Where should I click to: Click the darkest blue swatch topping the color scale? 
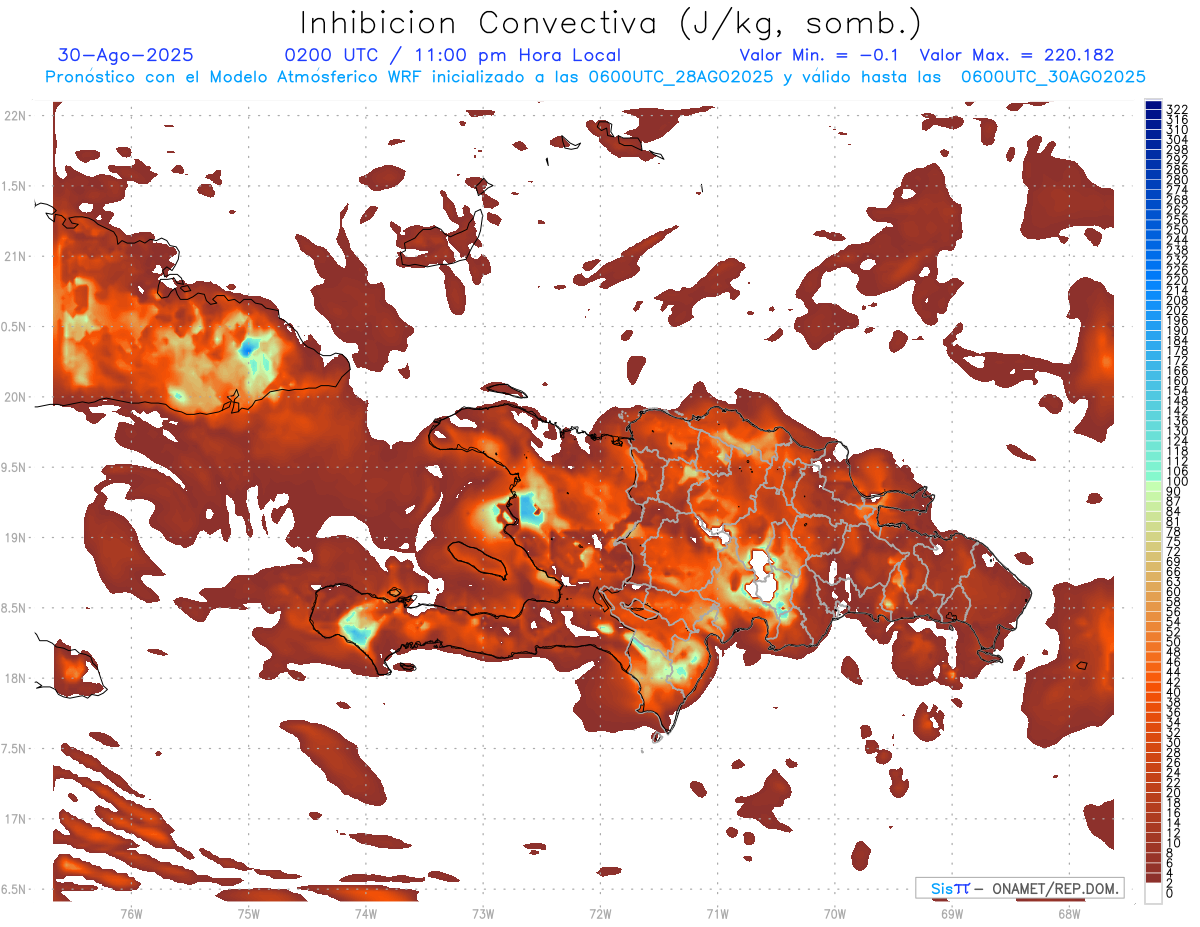point(1154,106)
